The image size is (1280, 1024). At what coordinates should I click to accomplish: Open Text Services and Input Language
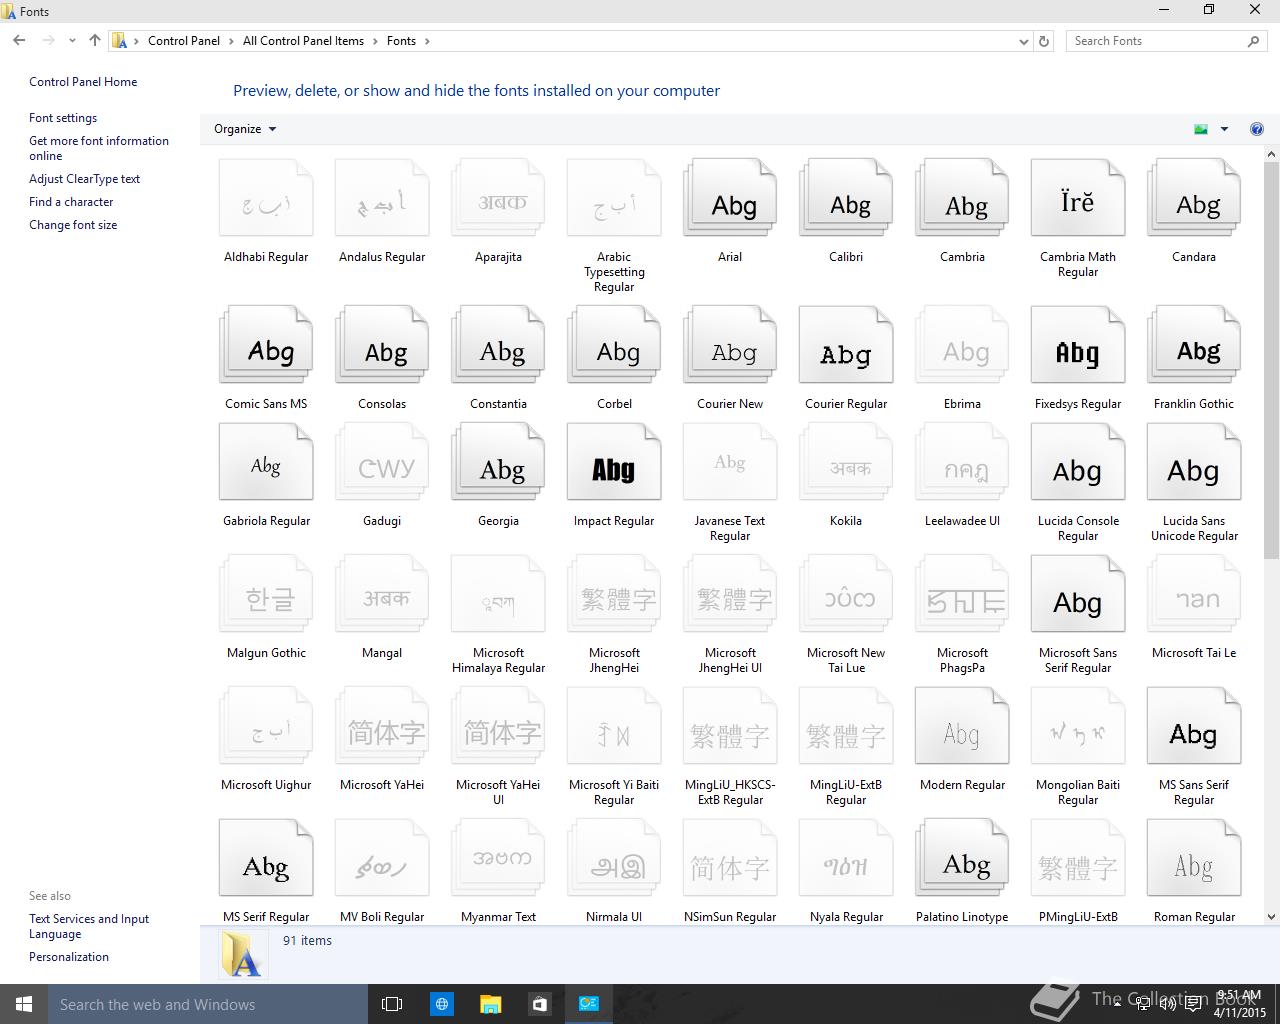coord(89,926)
